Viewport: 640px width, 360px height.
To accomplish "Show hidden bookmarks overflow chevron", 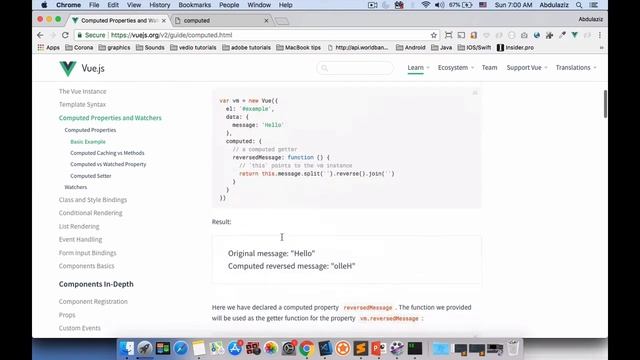I will pos(601,48).
